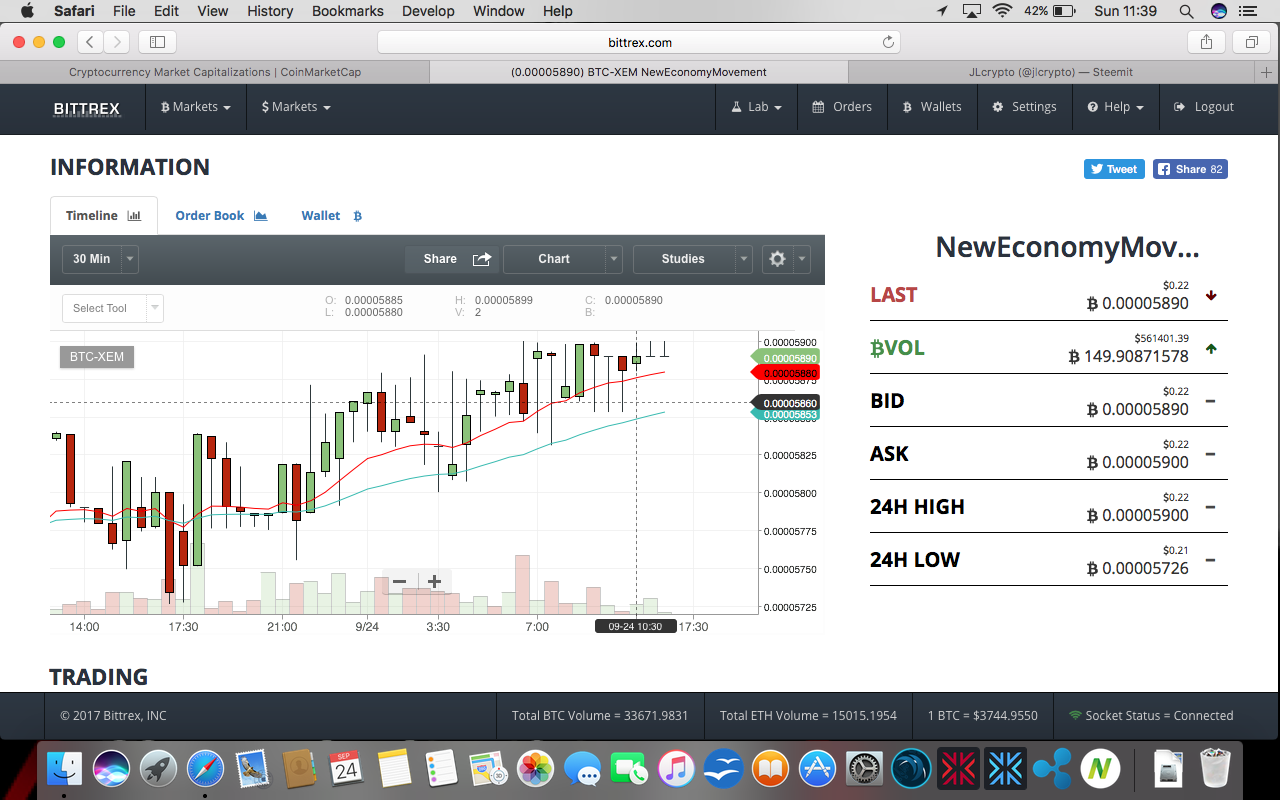Click the chart Share button
Image resolution: width=1280 pixels, height=800 pixels.
pyautogui.click(x=452, y=259)
